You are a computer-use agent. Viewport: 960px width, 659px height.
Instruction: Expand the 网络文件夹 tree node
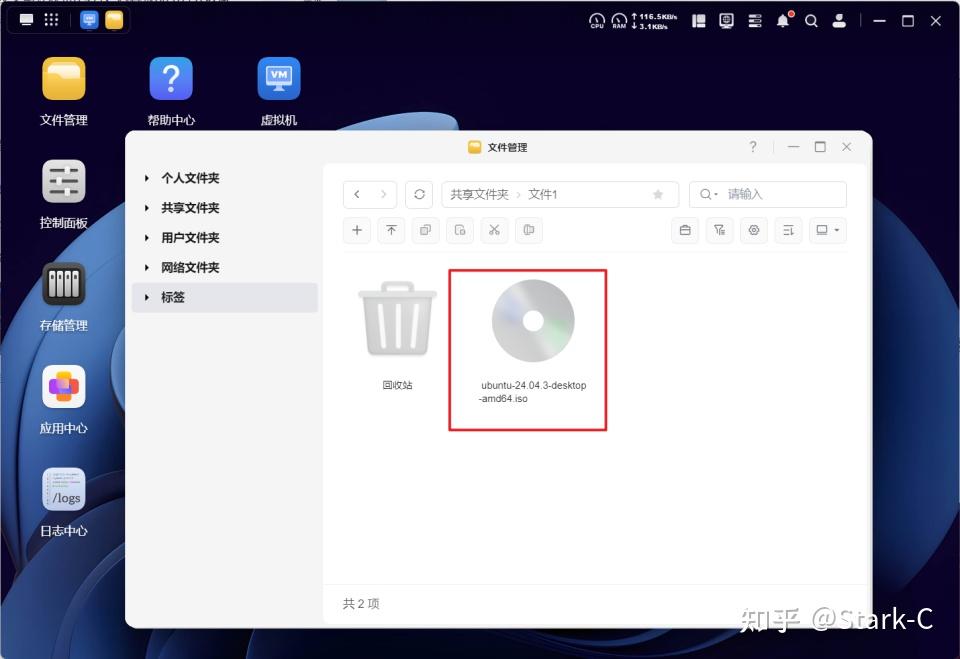[x=147, y=268]
